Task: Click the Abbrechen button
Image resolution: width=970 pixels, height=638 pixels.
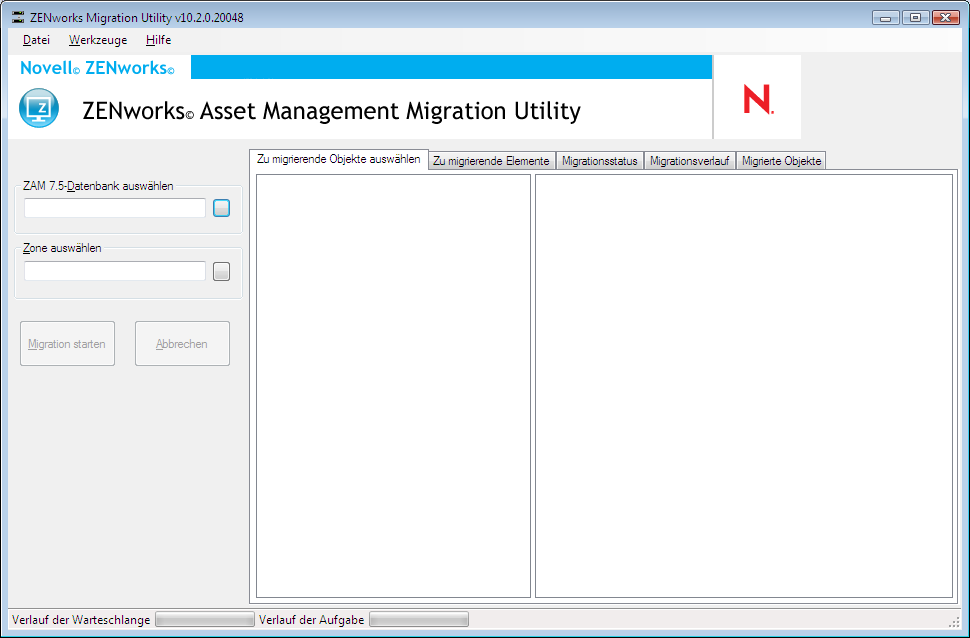Action: click(x=182, y=343)
